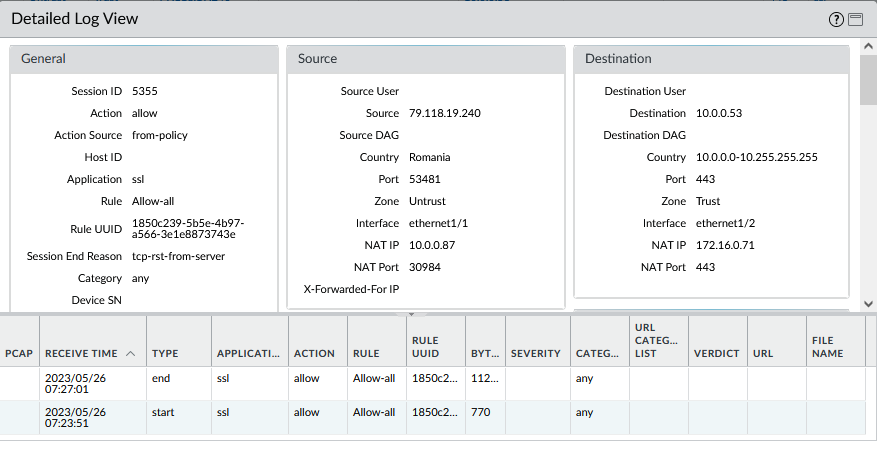Click the RULE UUID column header
877x449 pixels.
tap(425, 347)
